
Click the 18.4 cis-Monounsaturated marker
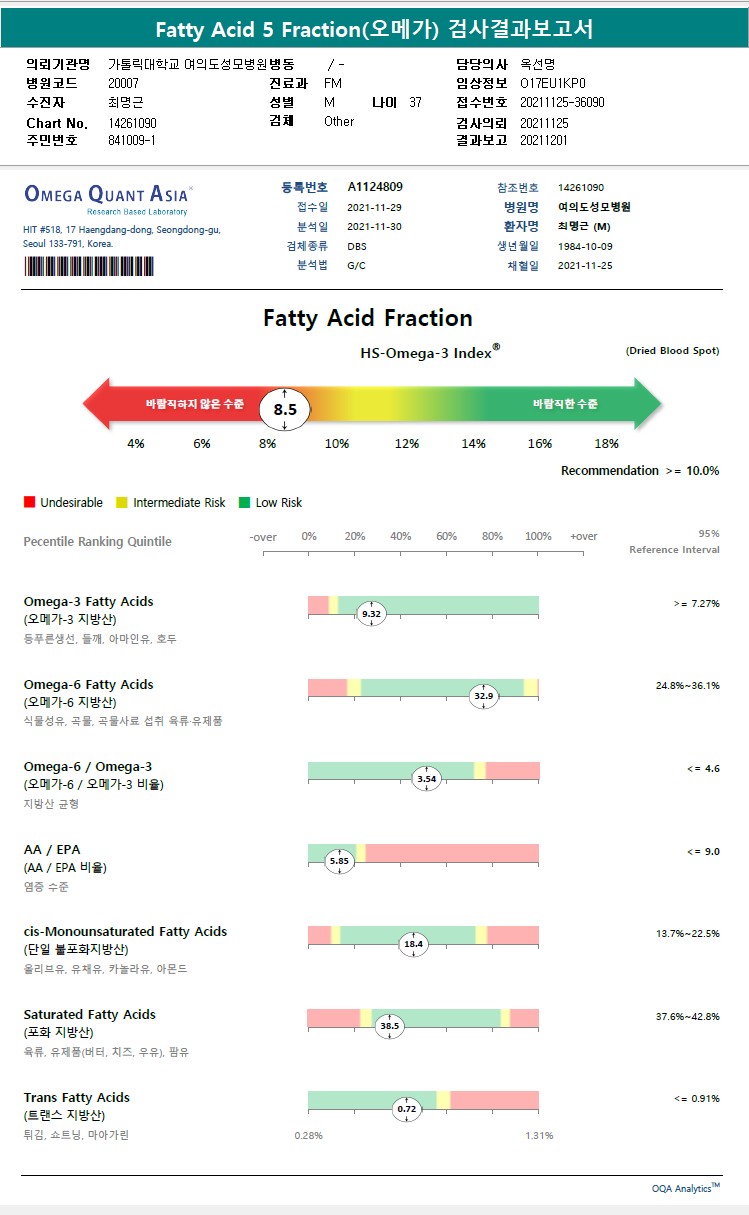413,943
